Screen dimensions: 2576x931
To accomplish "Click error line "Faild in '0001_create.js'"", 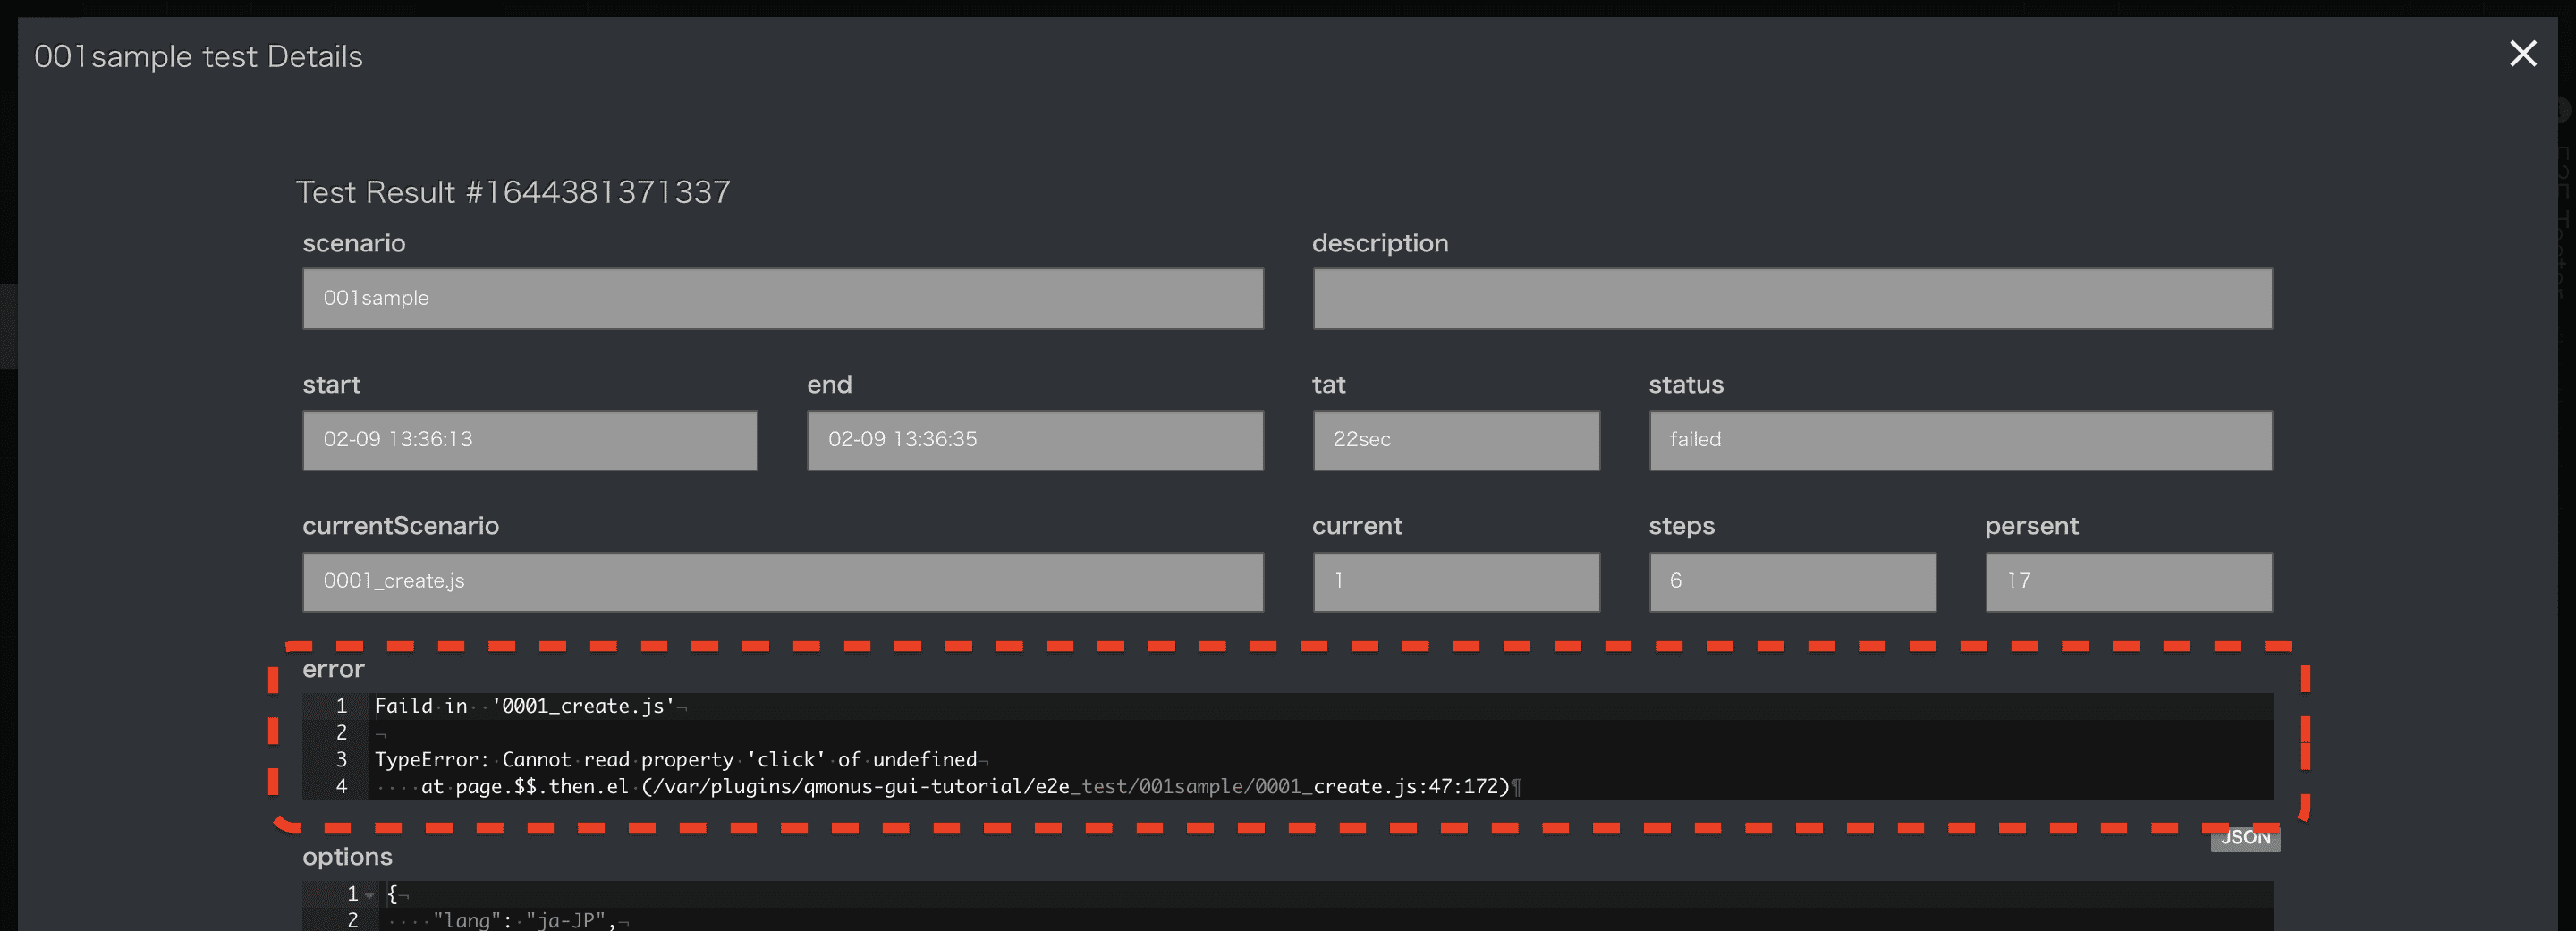I will tap(525, 706).
